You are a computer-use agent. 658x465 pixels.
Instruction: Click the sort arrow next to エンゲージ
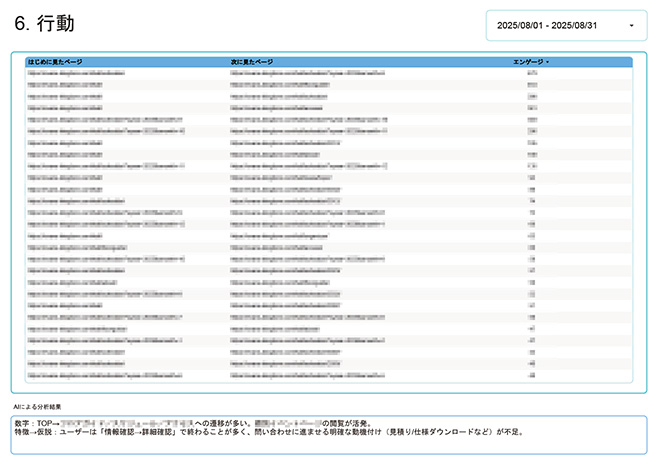[547, 62]
